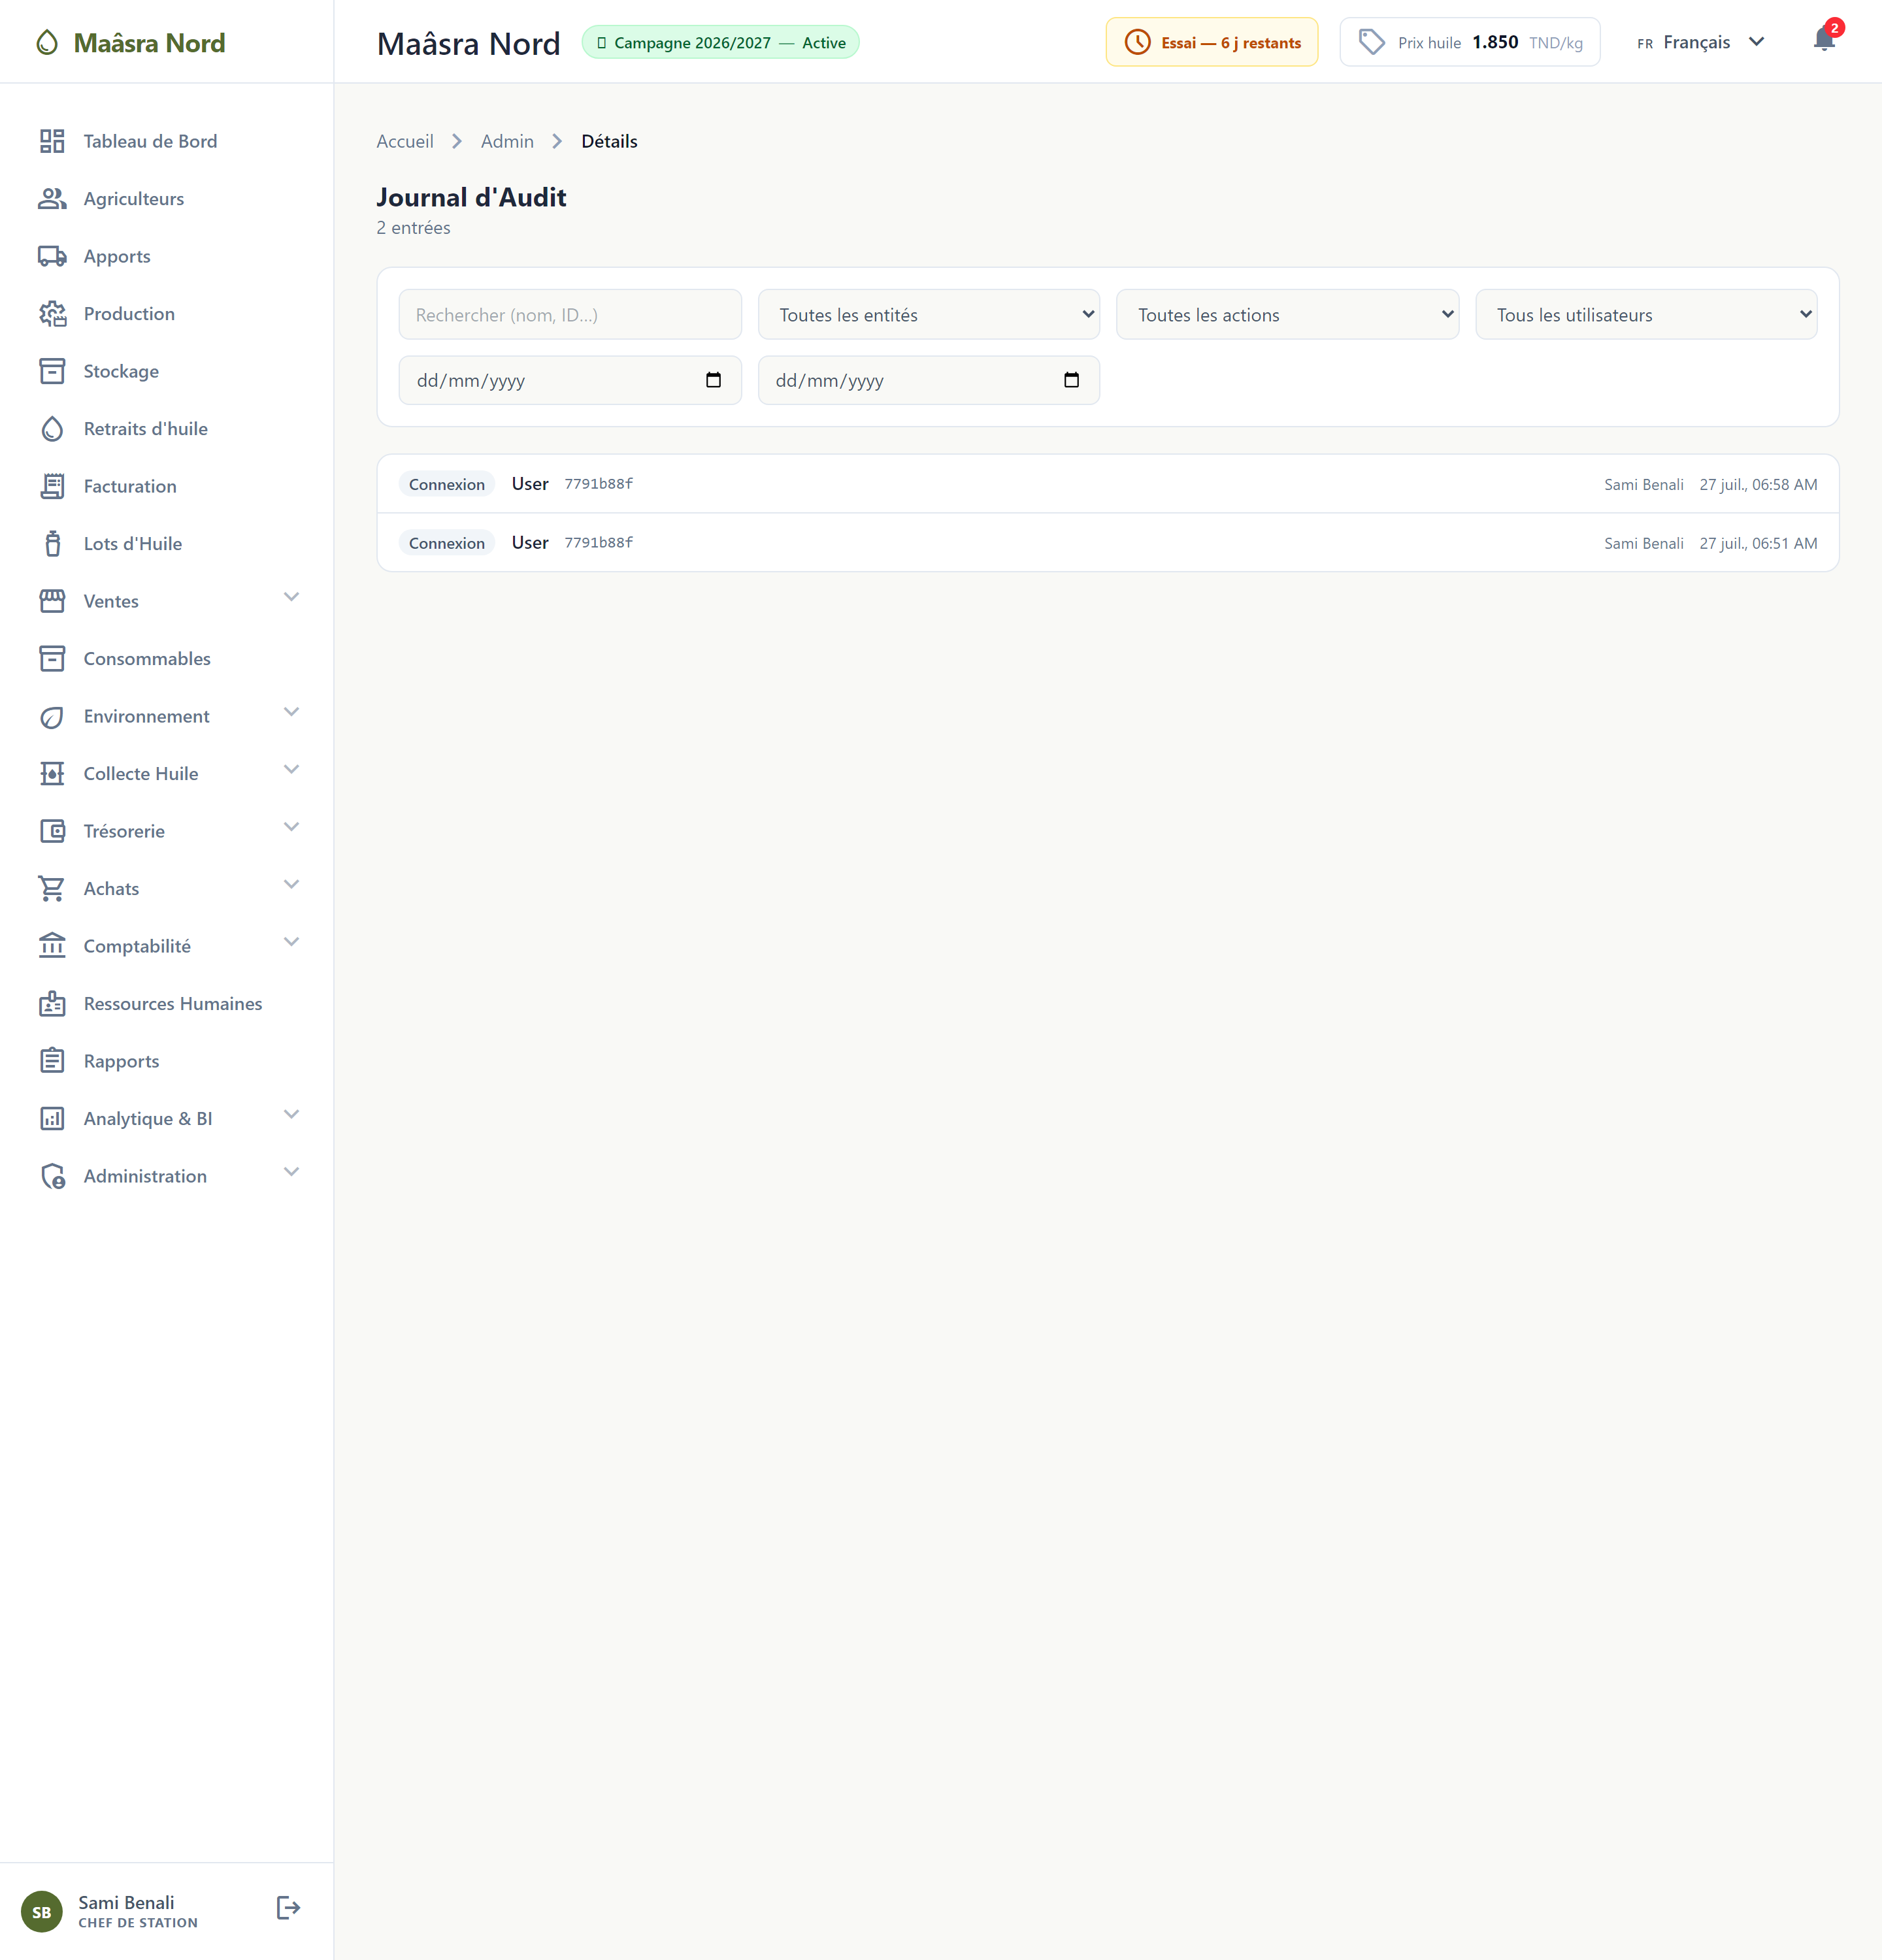Open the Toutes les actions dropdown
The image size is (1882, 1960).
tap(1288, 315)
